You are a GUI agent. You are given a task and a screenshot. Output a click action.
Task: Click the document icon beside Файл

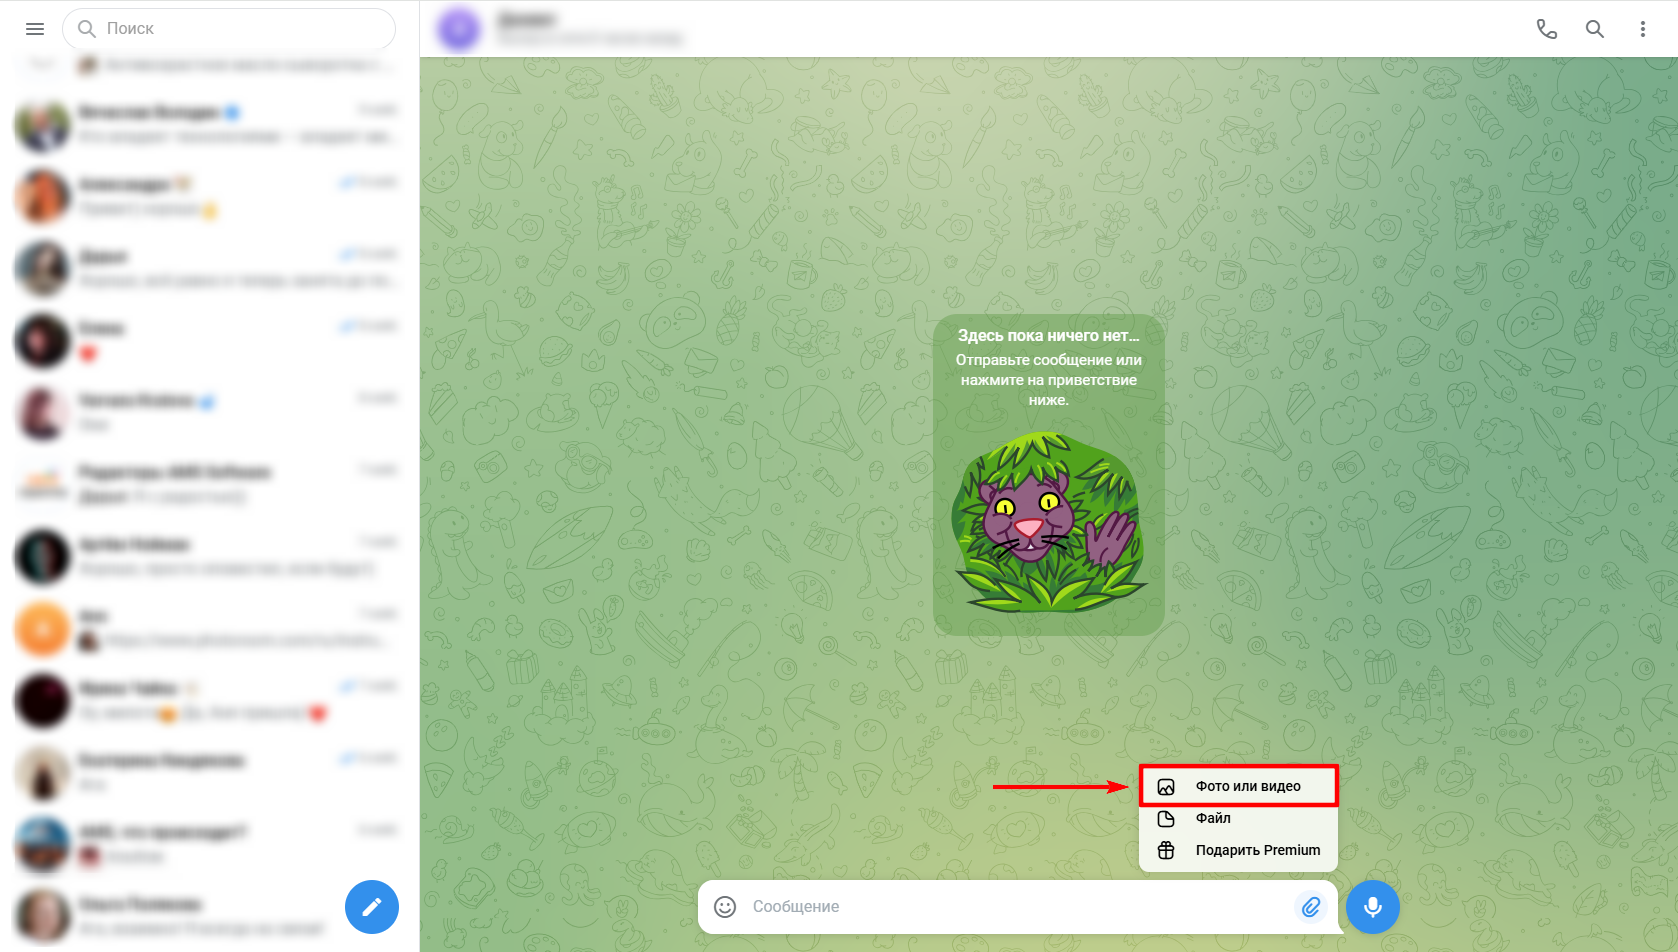1166,819
